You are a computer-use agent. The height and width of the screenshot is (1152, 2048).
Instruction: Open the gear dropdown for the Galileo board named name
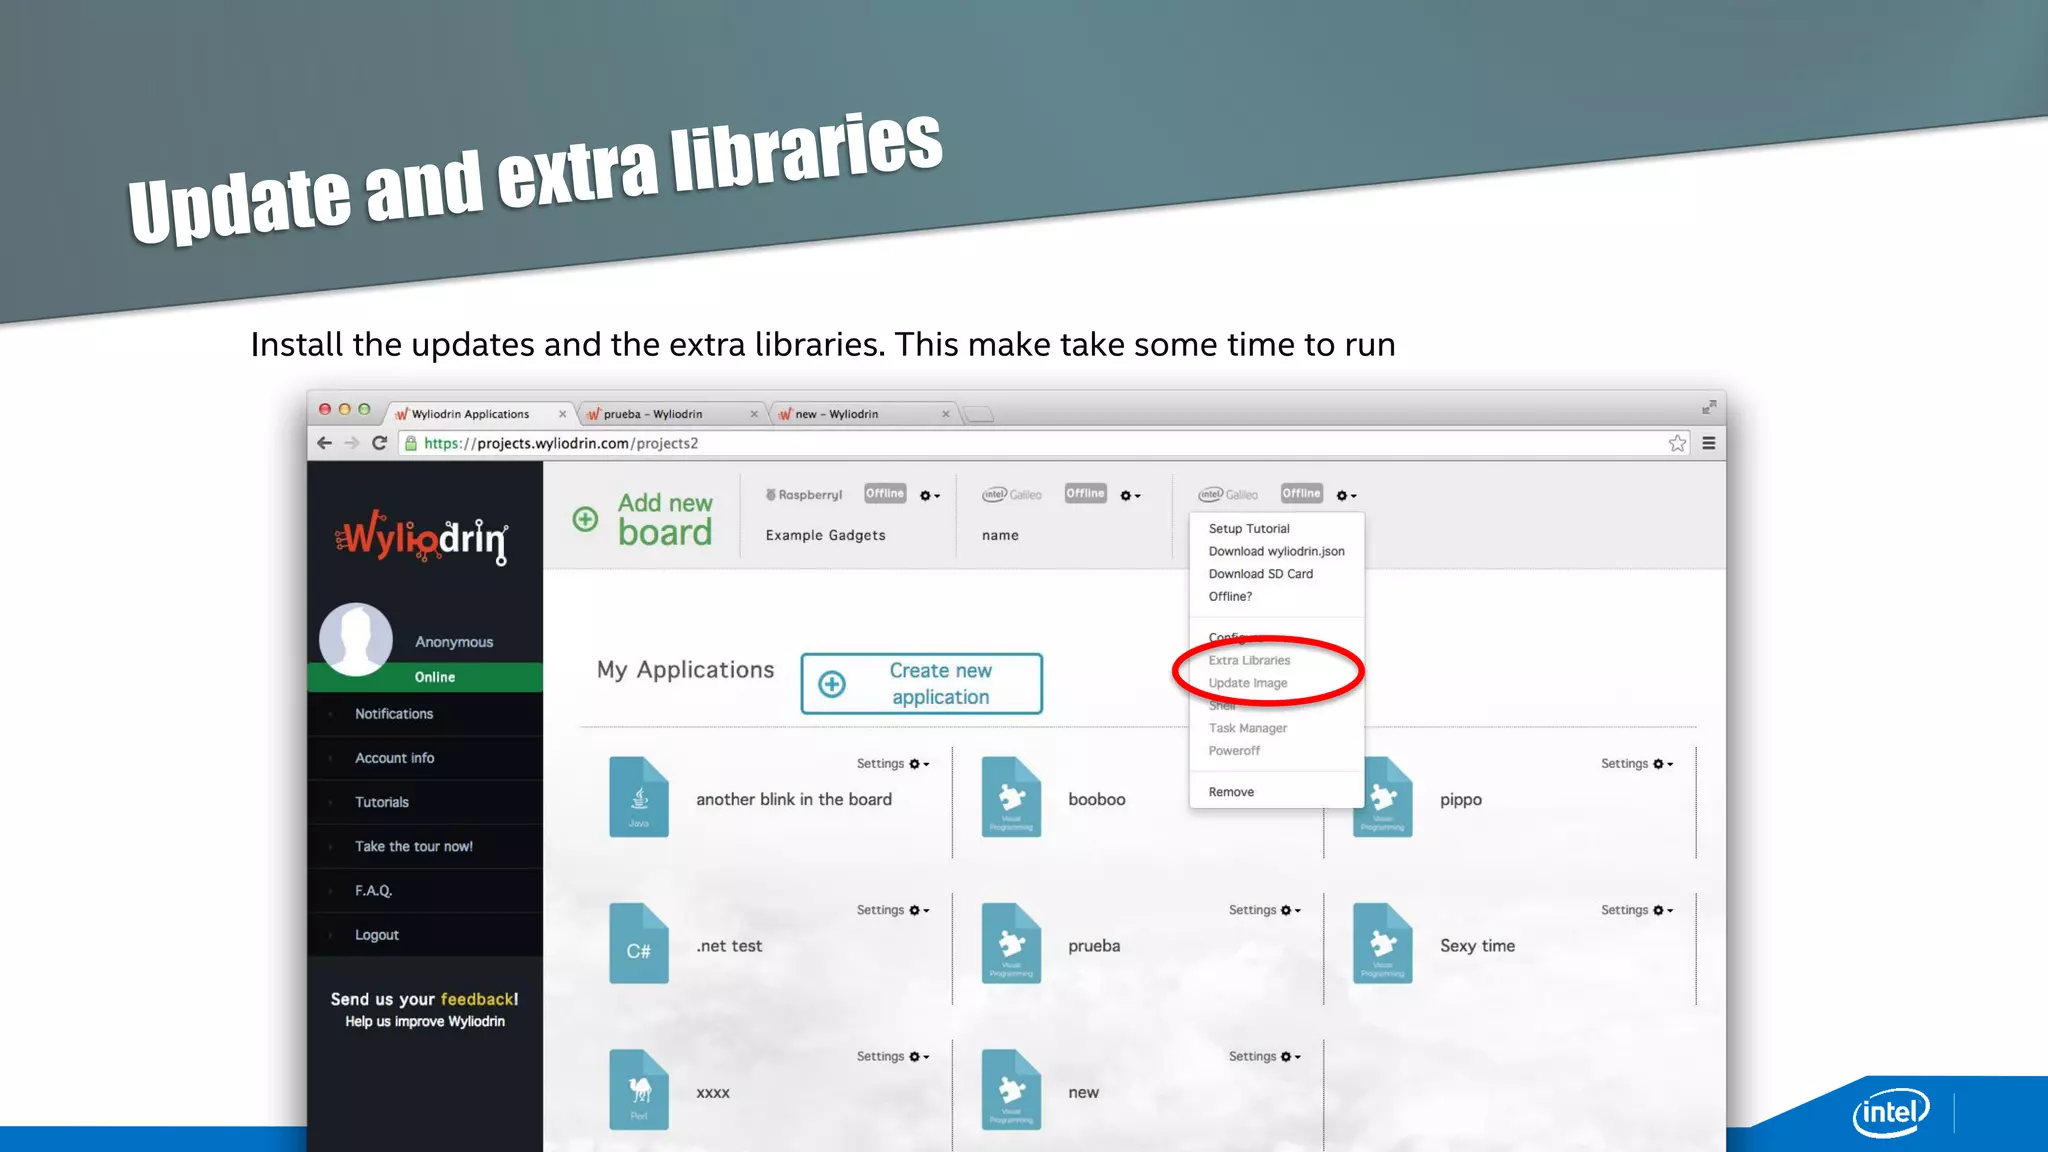tap(1130, 495)
